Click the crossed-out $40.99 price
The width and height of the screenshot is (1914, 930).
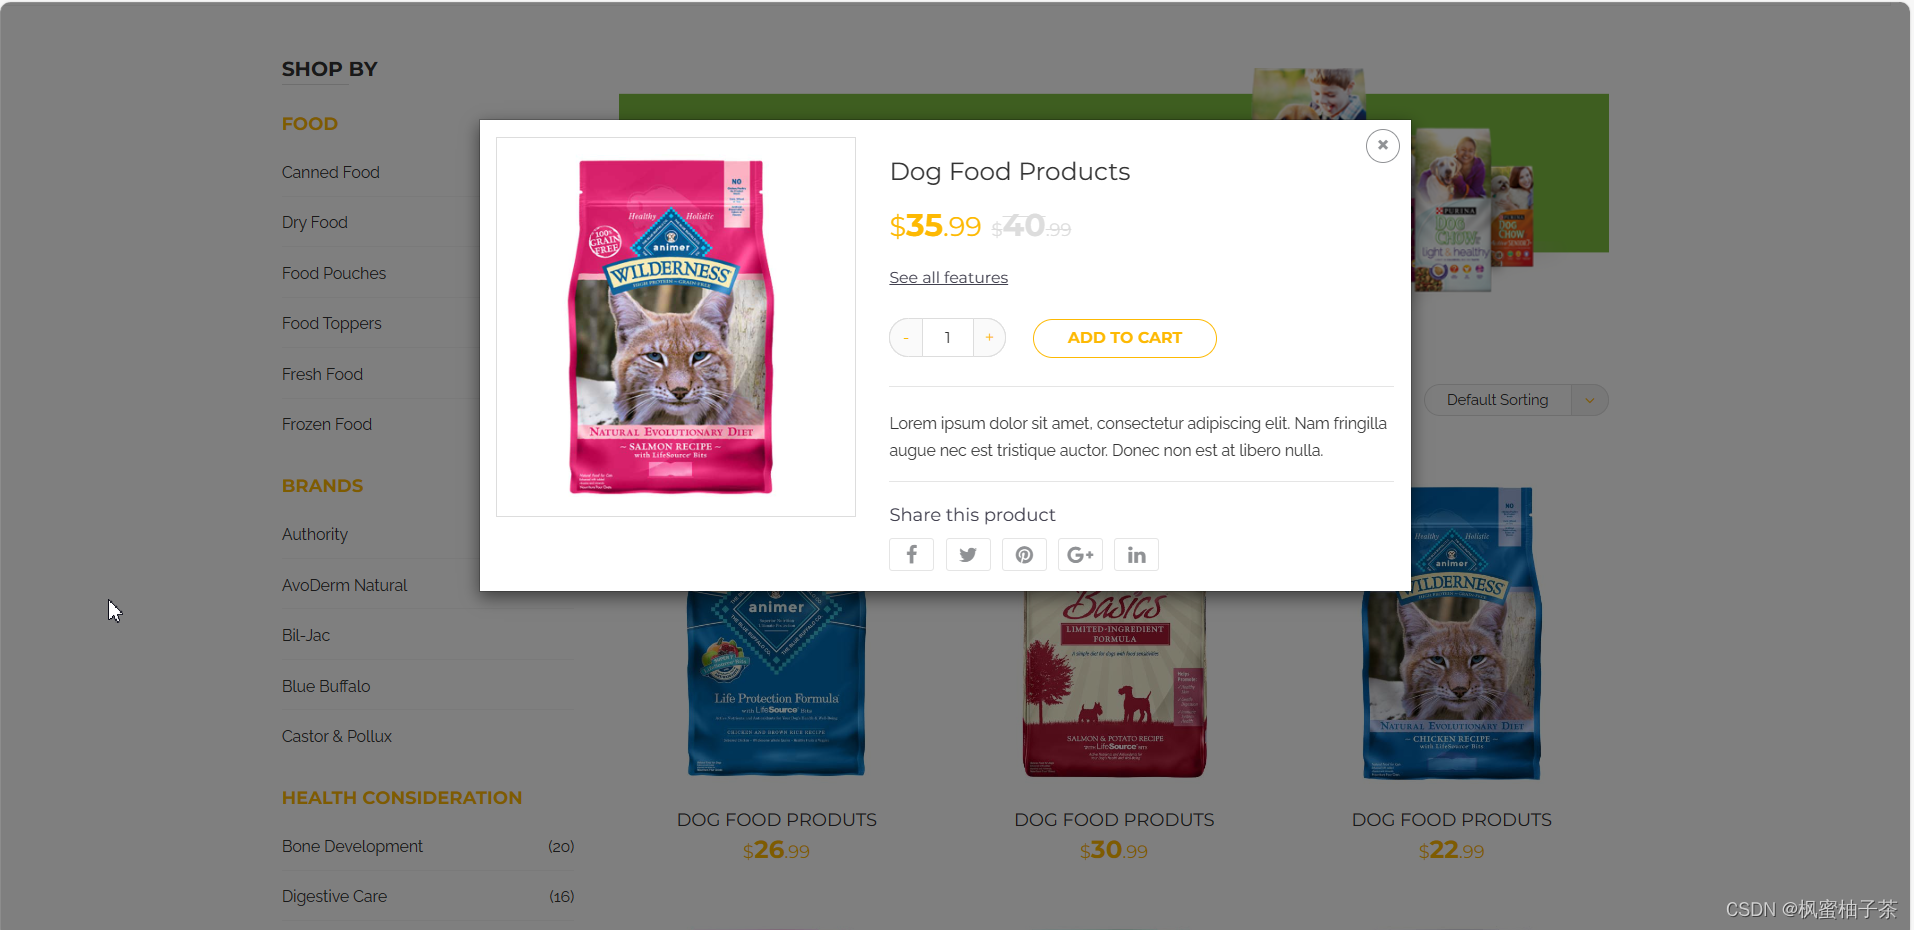(1031, 226)
